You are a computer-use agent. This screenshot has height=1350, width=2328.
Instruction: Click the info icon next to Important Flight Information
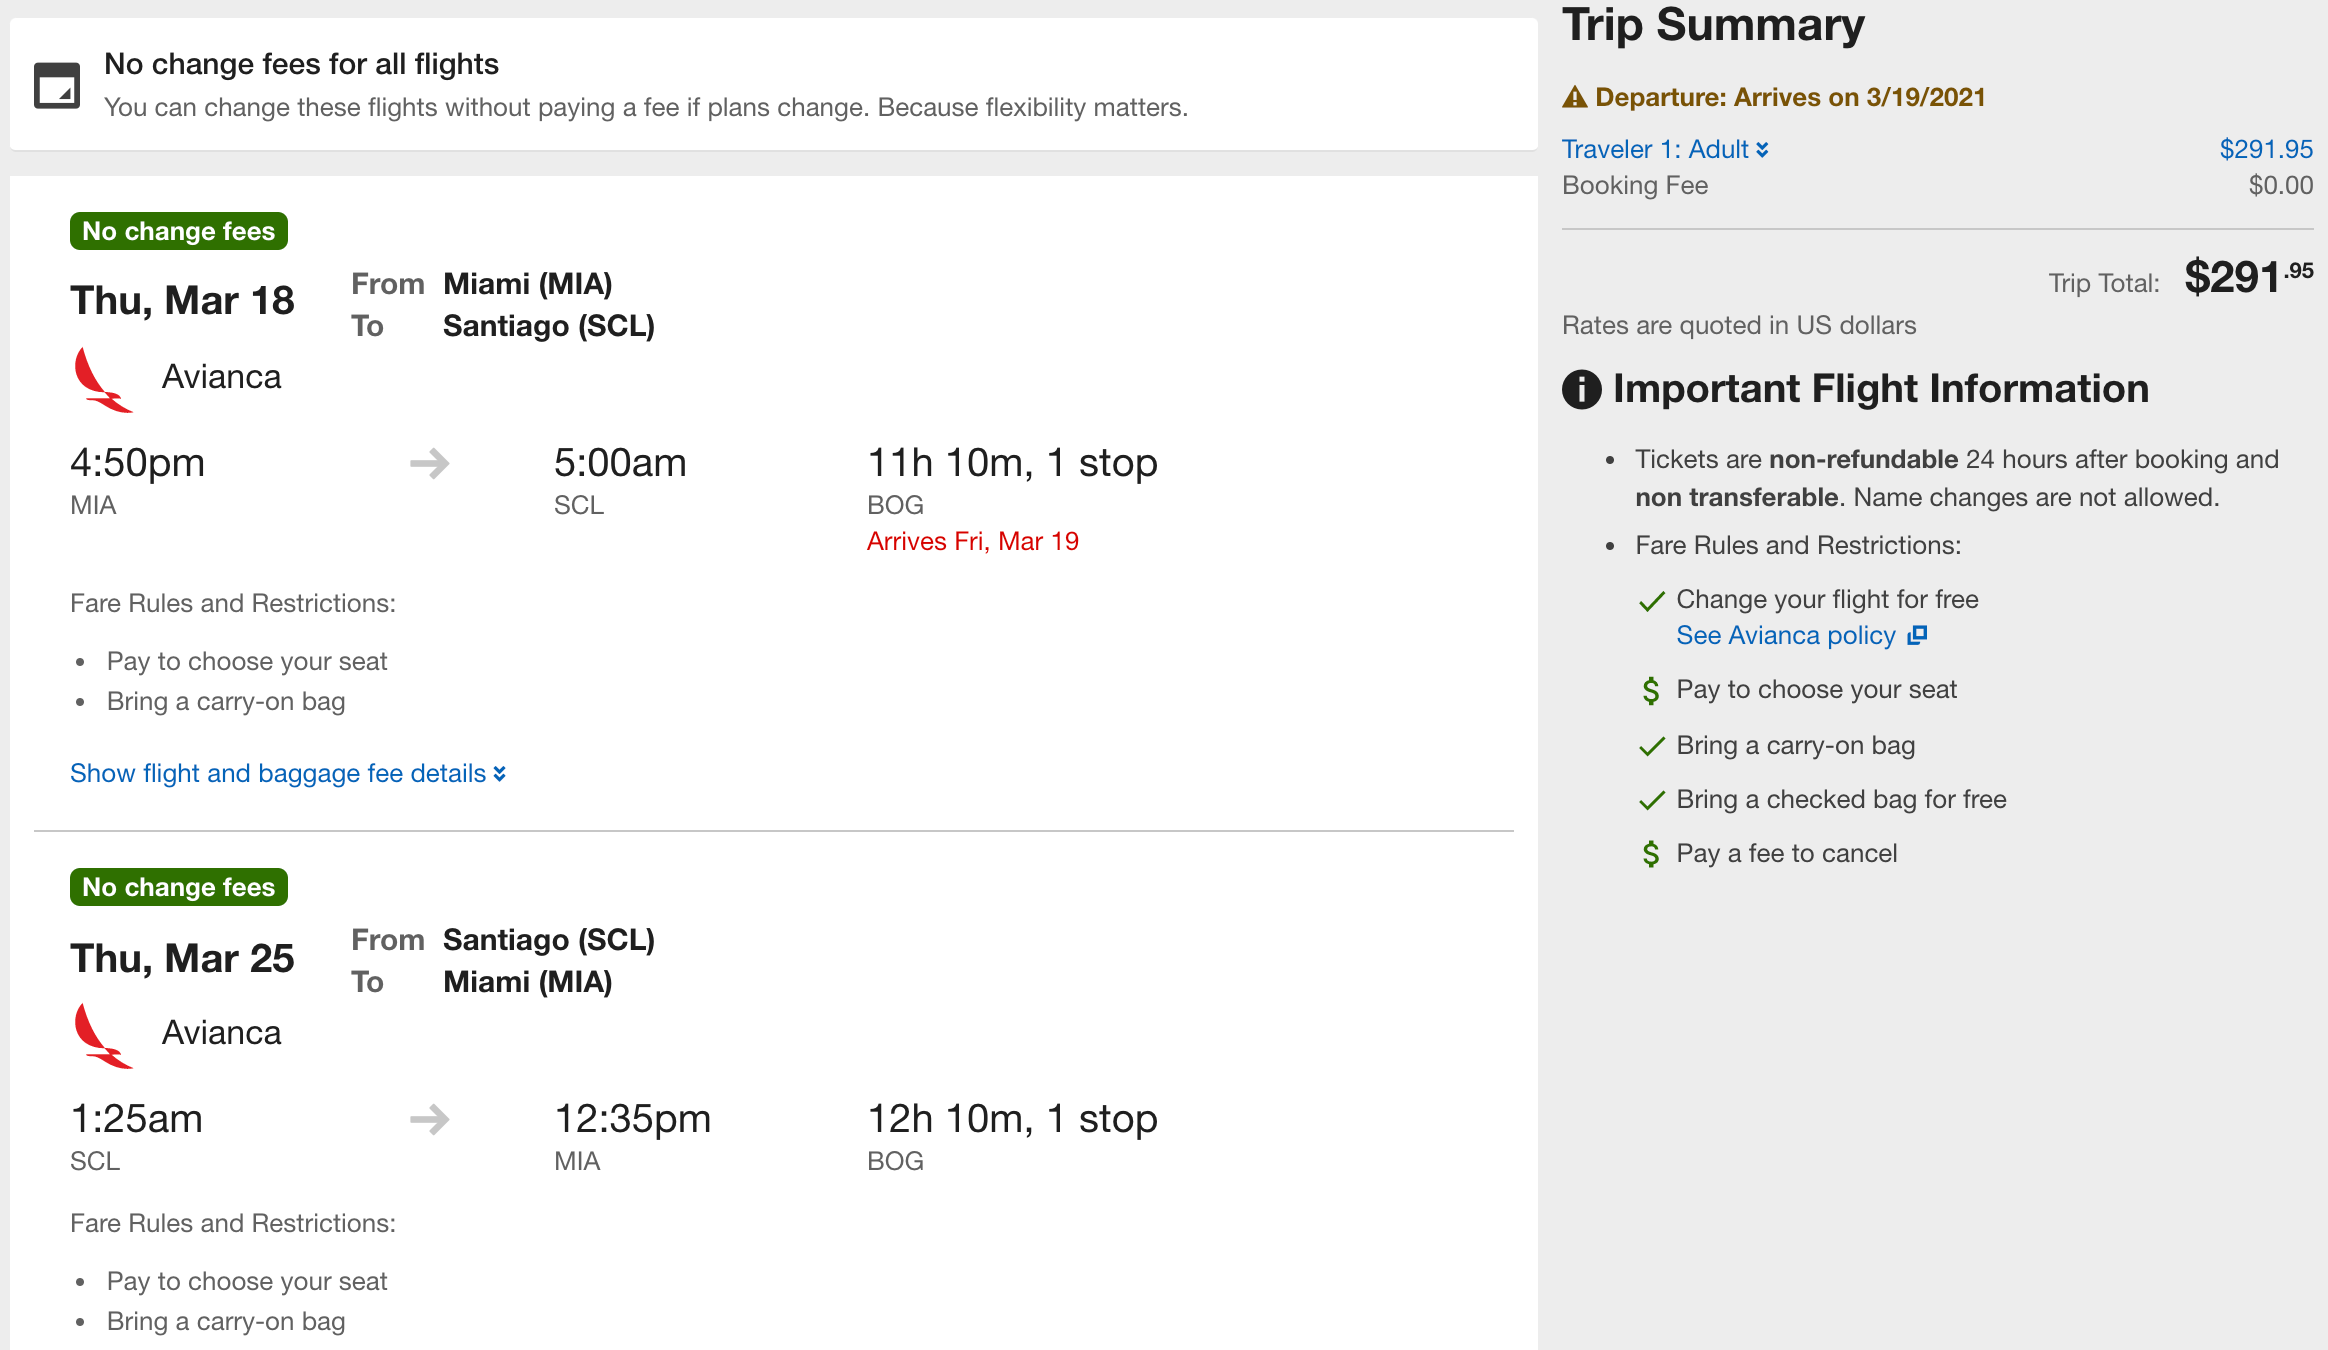[1582, 389]
